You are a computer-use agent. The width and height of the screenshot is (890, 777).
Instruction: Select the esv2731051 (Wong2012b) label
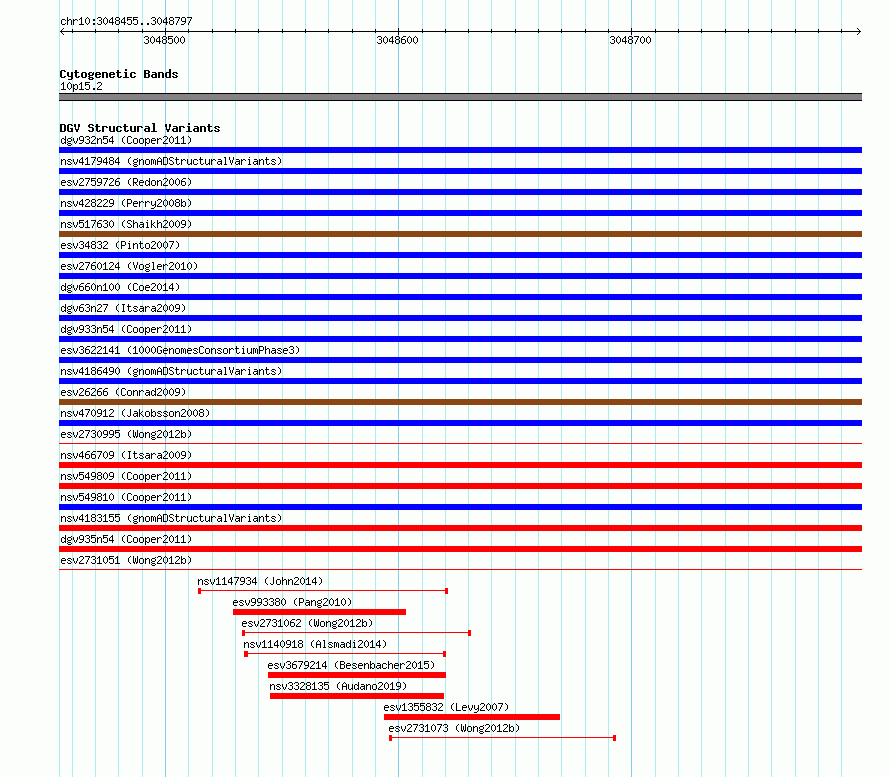click(126, 560)
